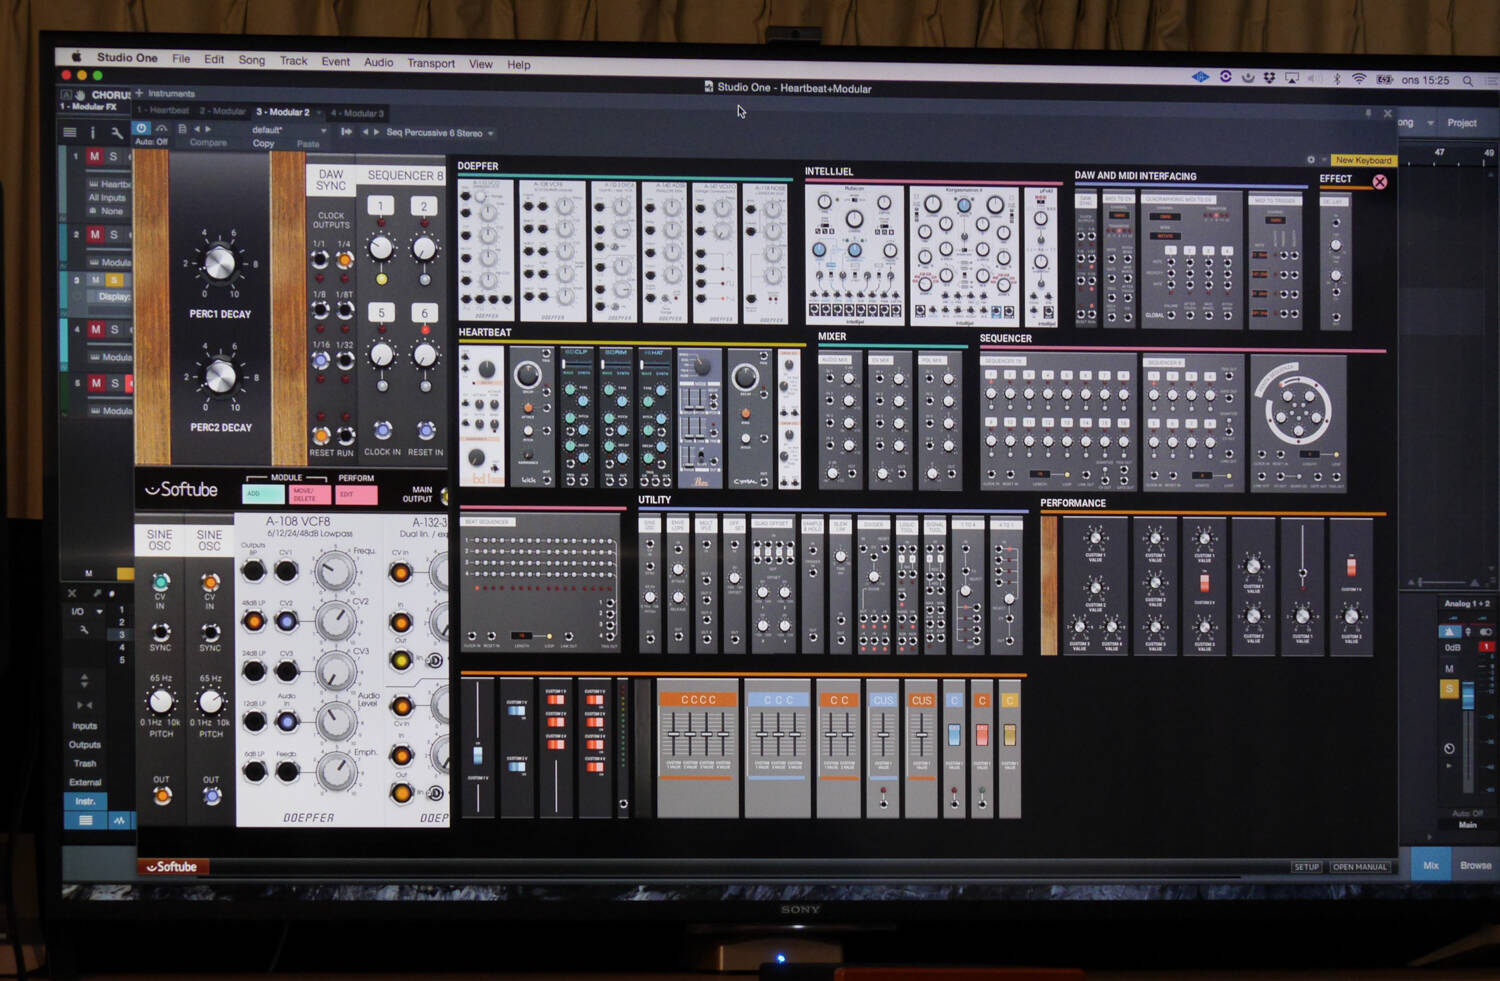1500x981 pixels.
Task: Click the 1/4 clock output jack
Action: (x=344, y=260)
